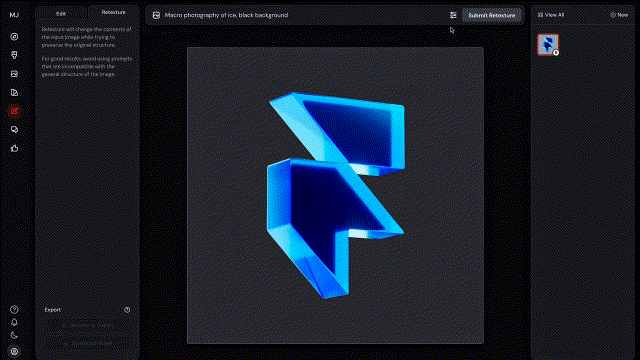Select the red Editor icon in sidebar
This screenshot has height=360, width=640.
point(14,111)
